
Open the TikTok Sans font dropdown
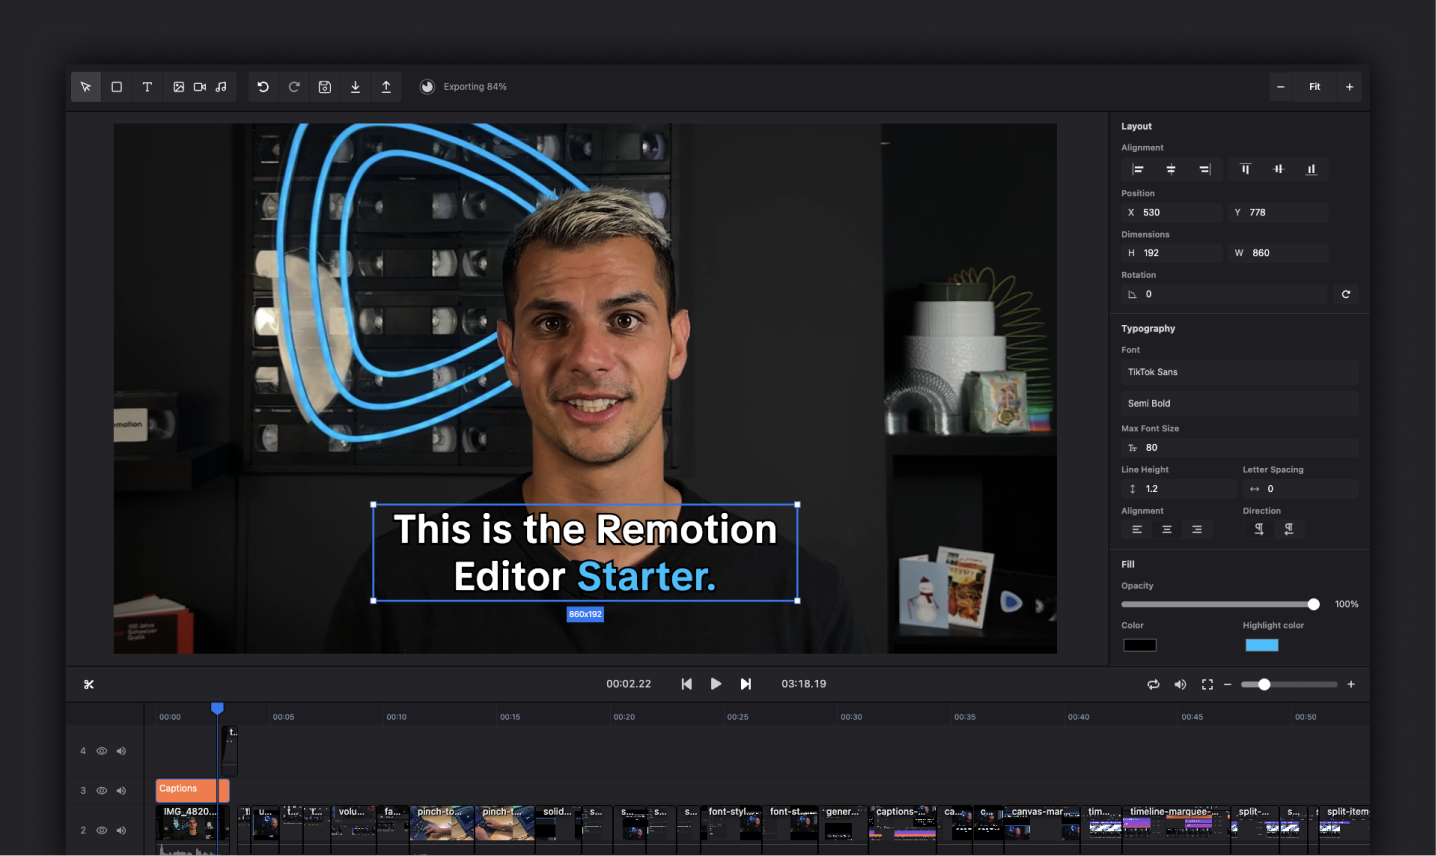[x=1240, y=372]
